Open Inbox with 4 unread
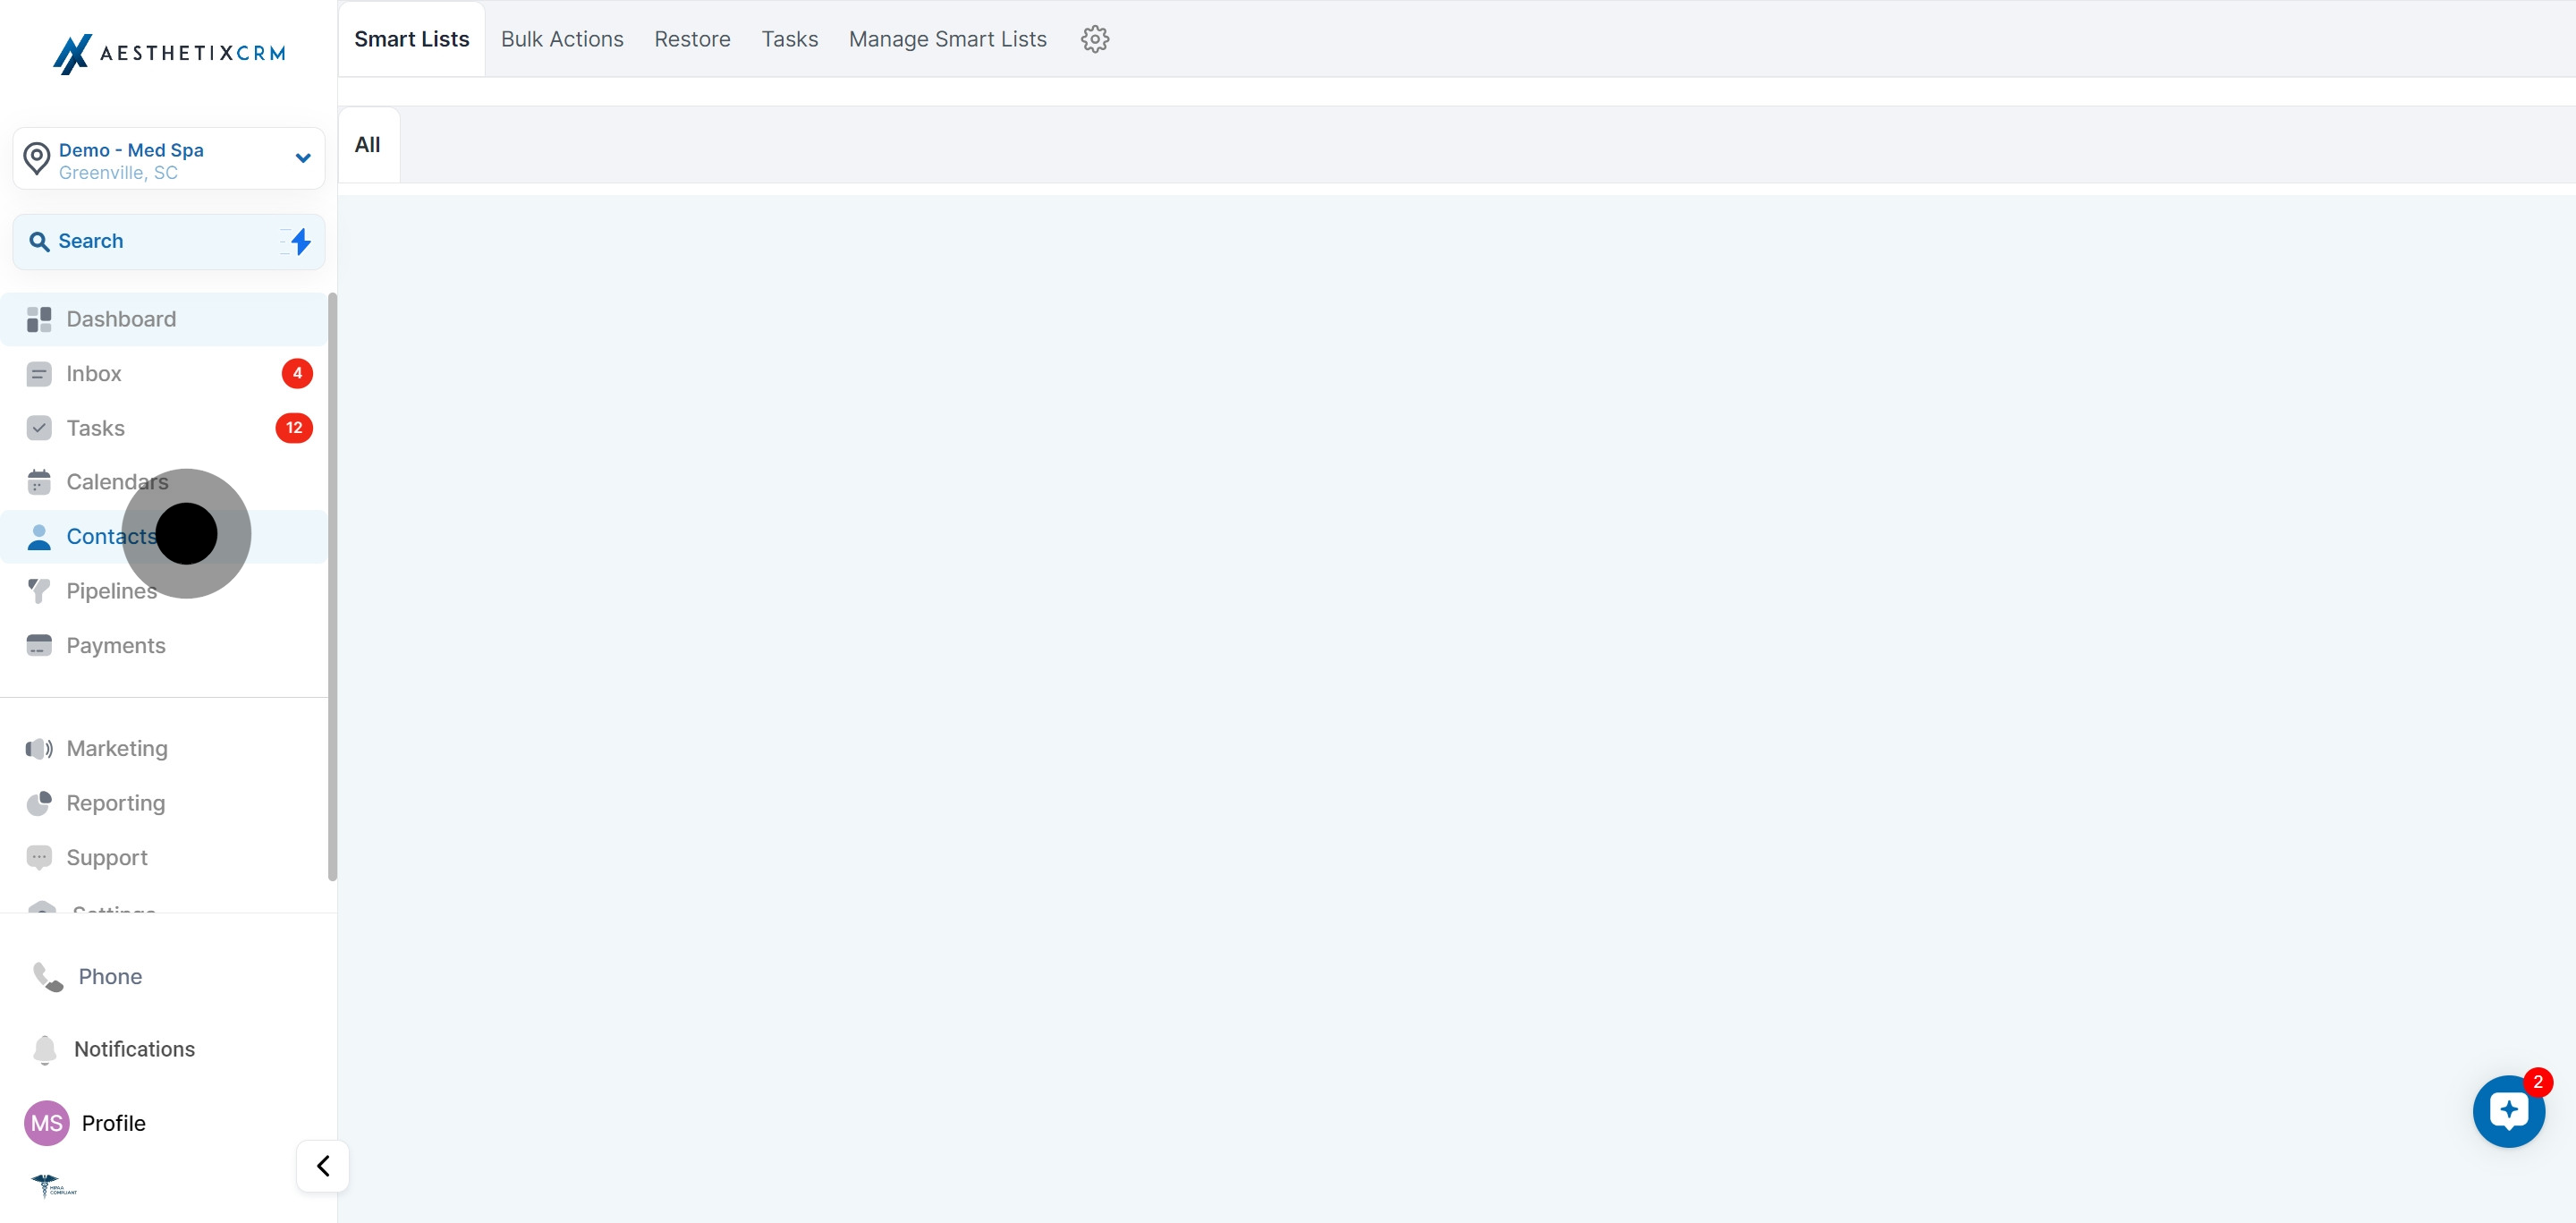Viewport: 2576px width, 1223px height. tap(93, 374)
